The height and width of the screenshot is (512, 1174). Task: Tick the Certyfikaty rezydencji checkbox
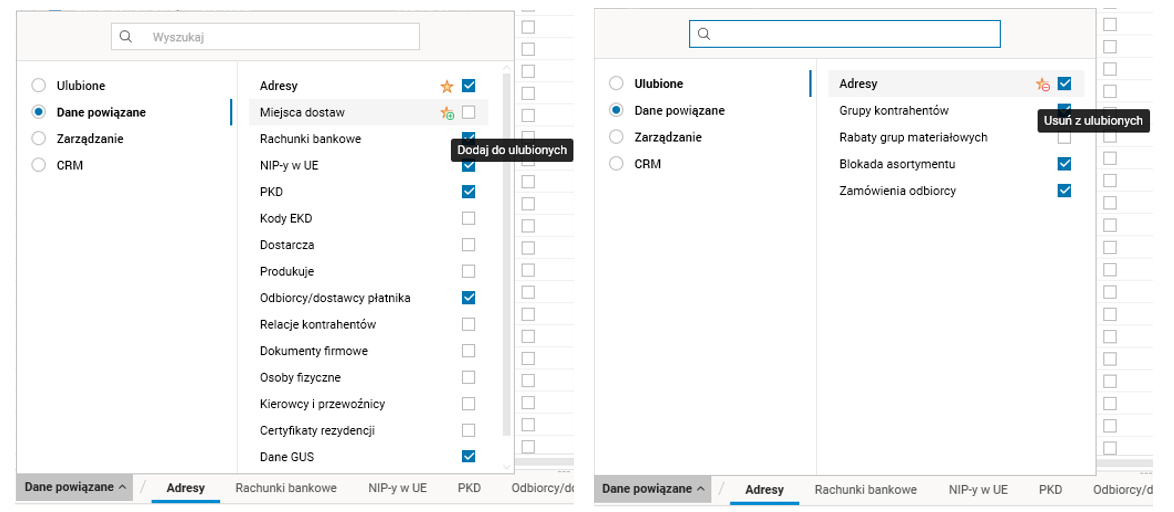468,430
